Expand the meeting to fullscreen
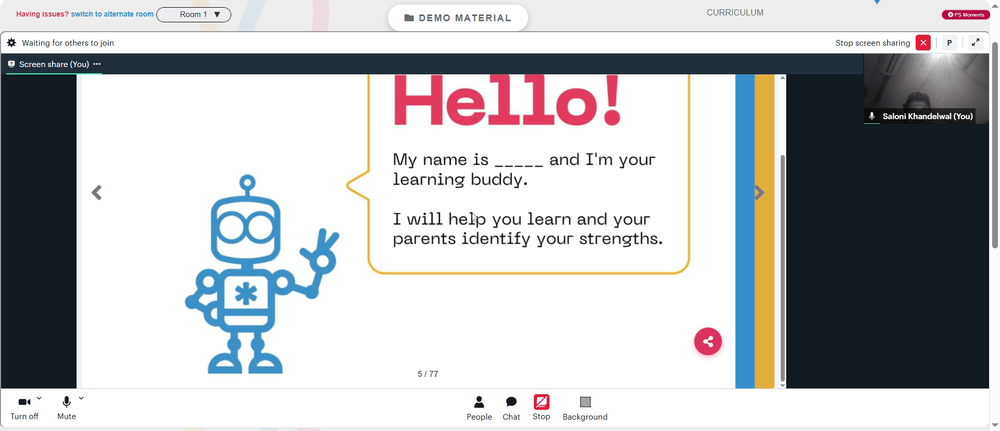 (975, 43)
